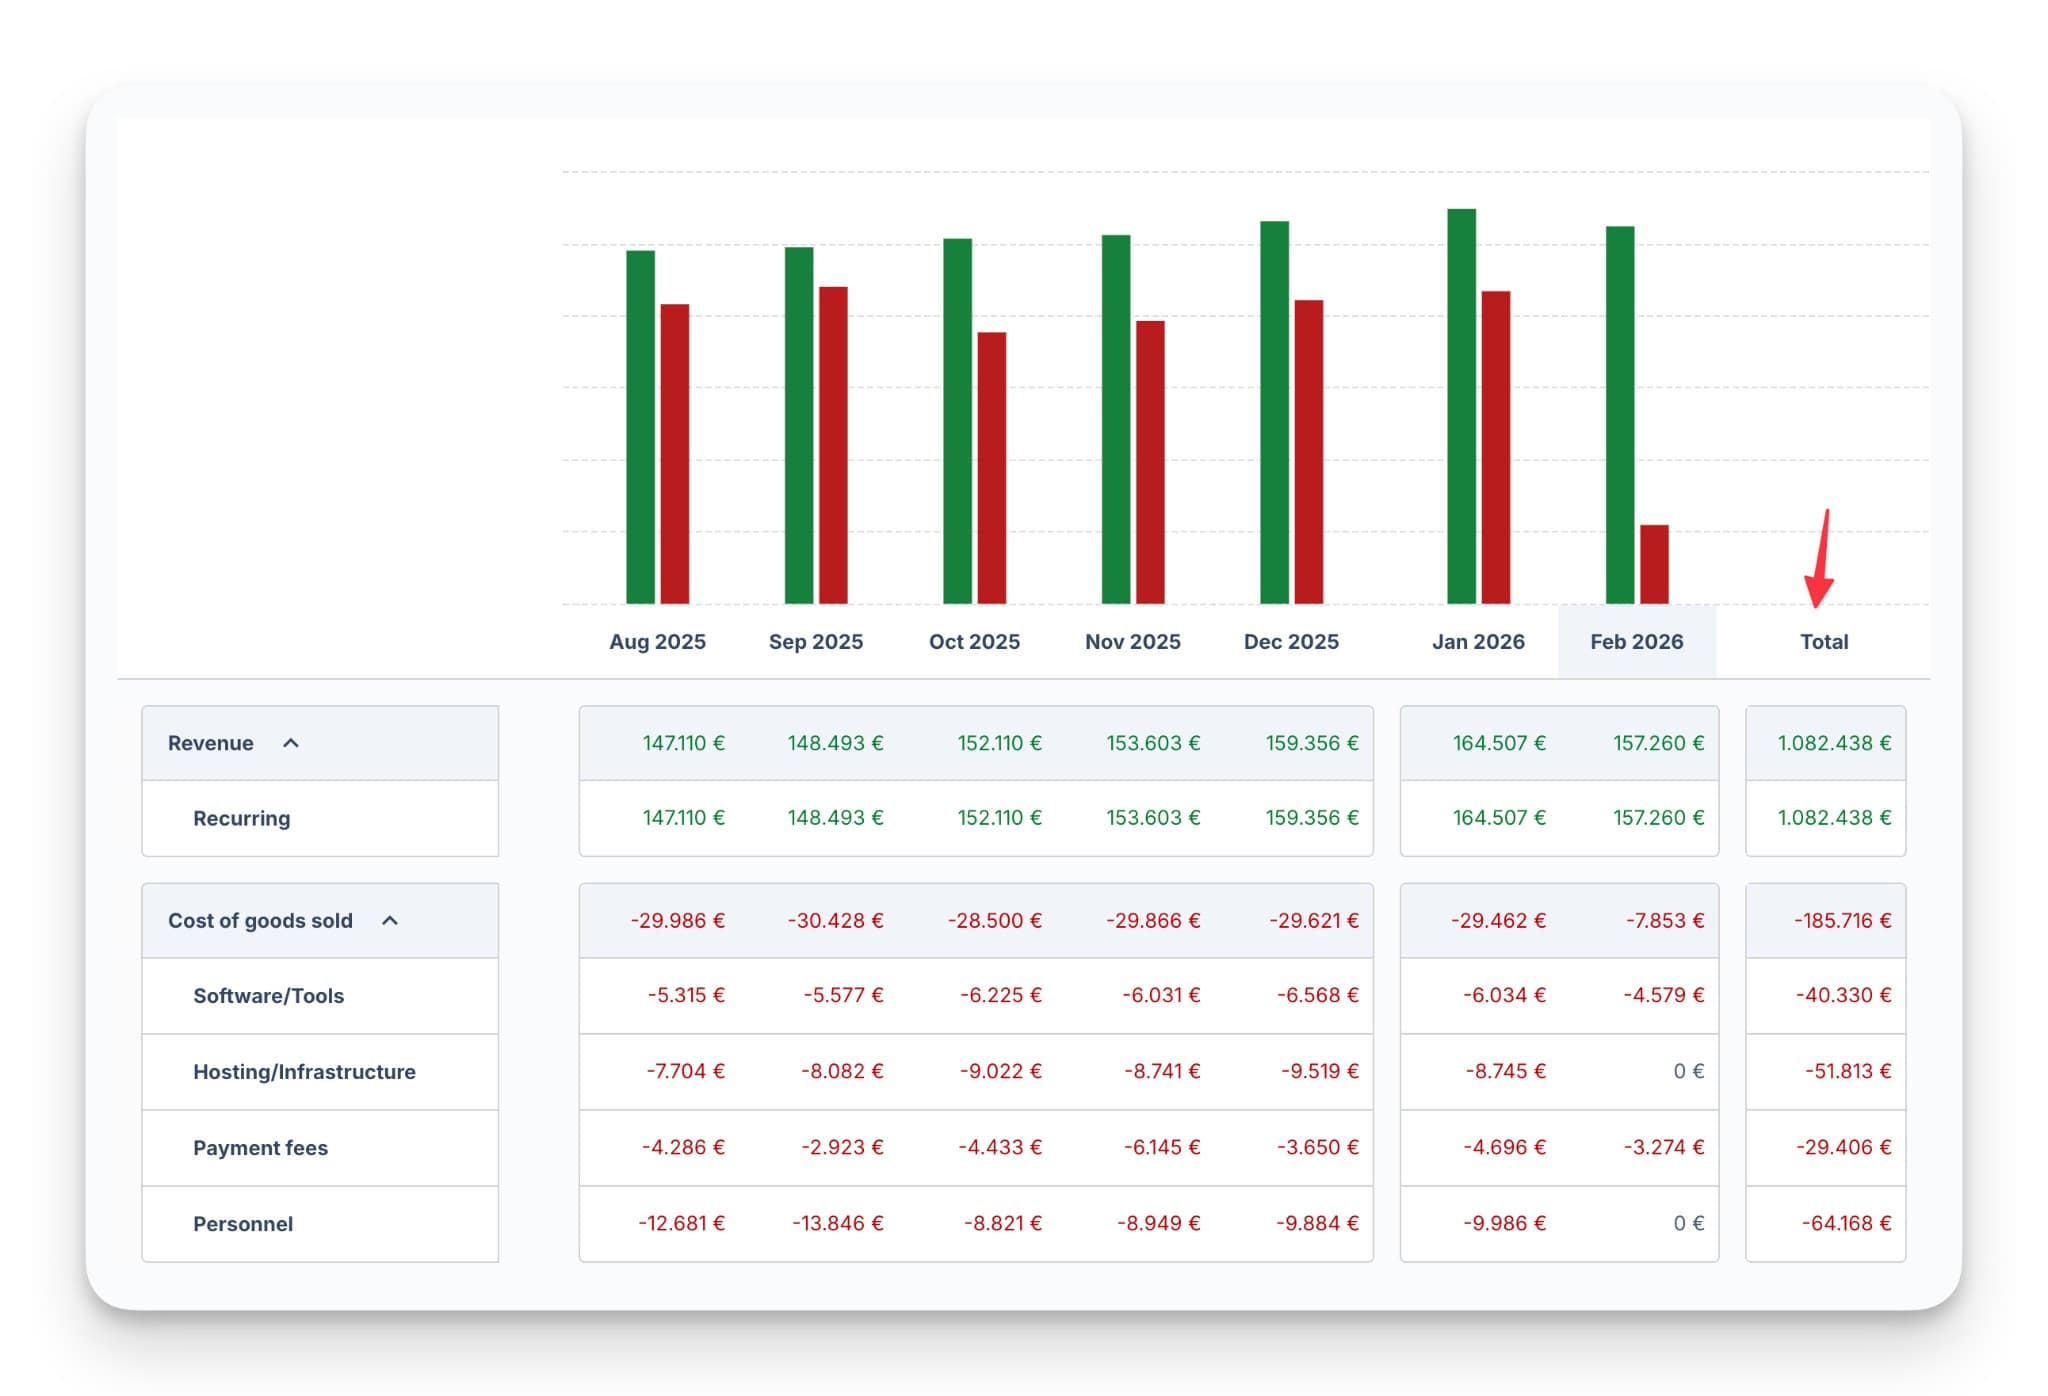
Task: Click the Dec 2025 month label
Action: 1290,642
